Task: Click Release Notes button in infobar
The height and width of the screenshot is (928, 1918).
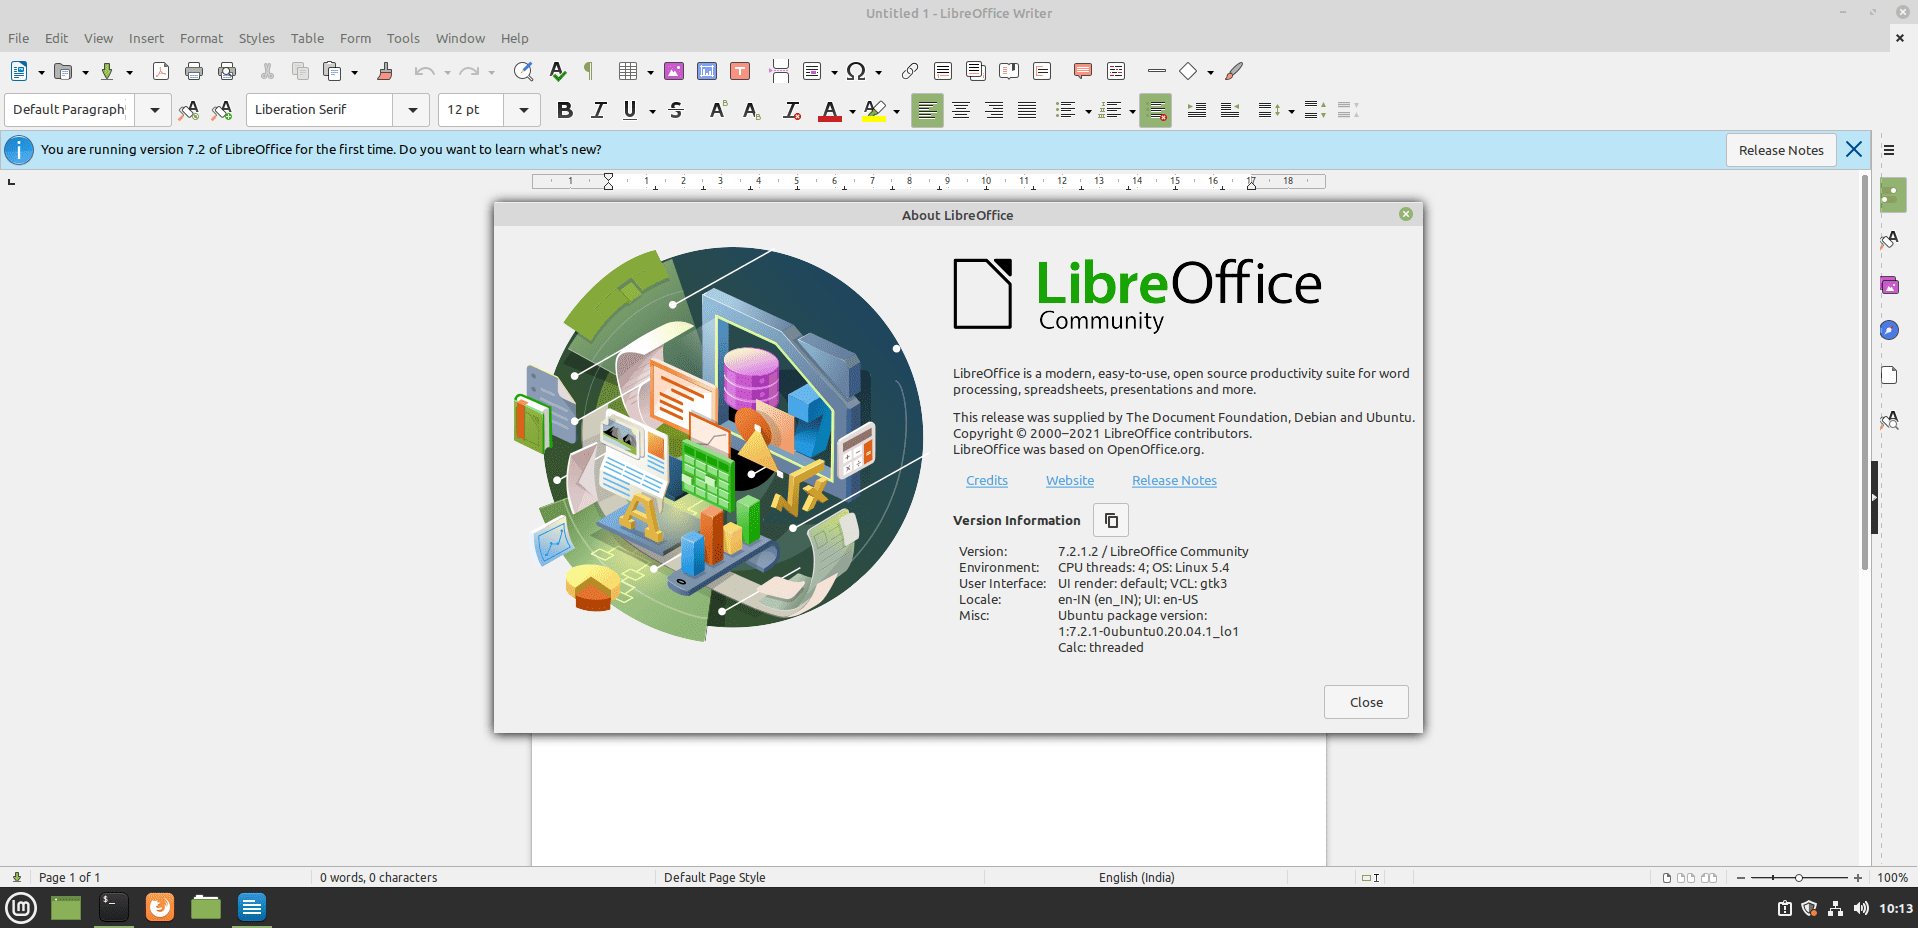Action: point(1781,150)
